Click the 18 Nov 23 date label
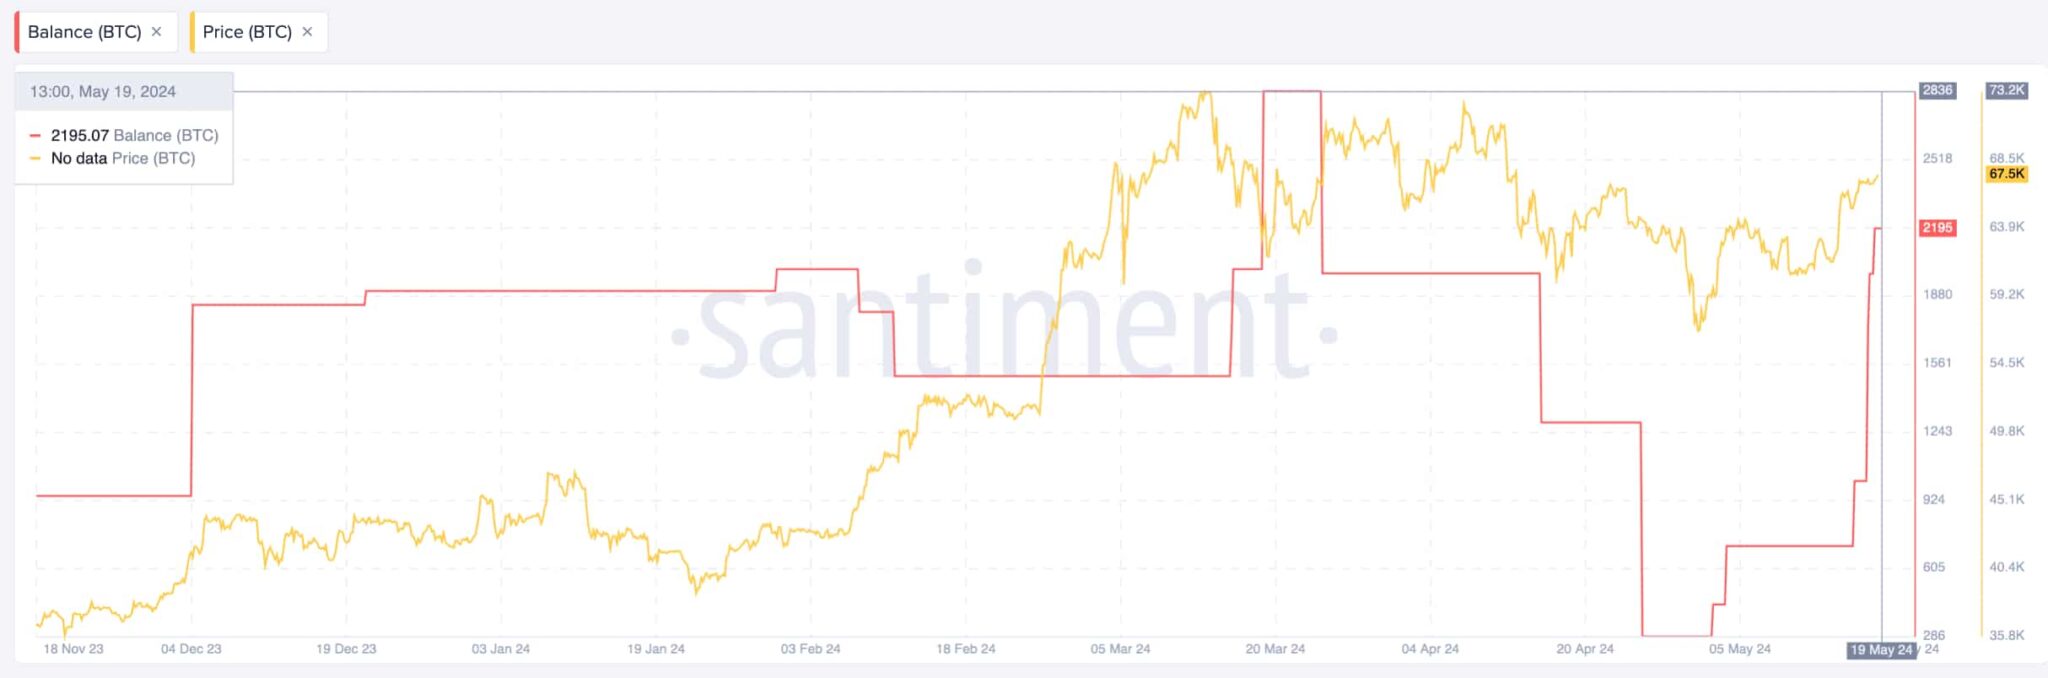 pyautogui.click(x=74, y=649)
